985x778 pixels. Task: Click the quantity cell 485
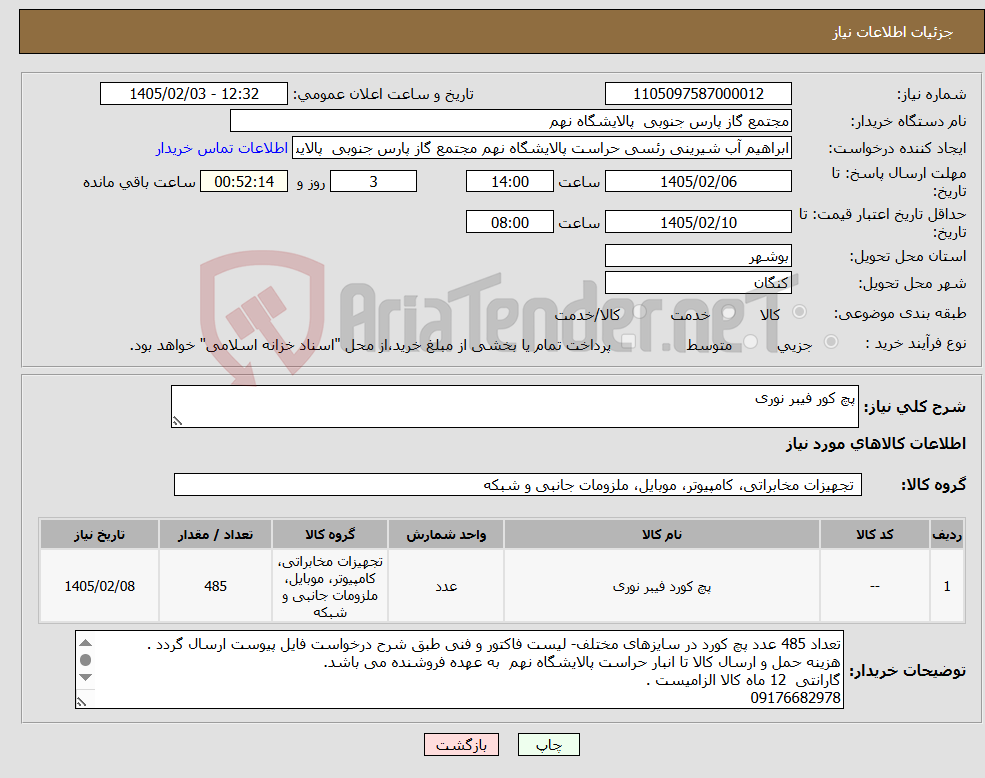215,586
